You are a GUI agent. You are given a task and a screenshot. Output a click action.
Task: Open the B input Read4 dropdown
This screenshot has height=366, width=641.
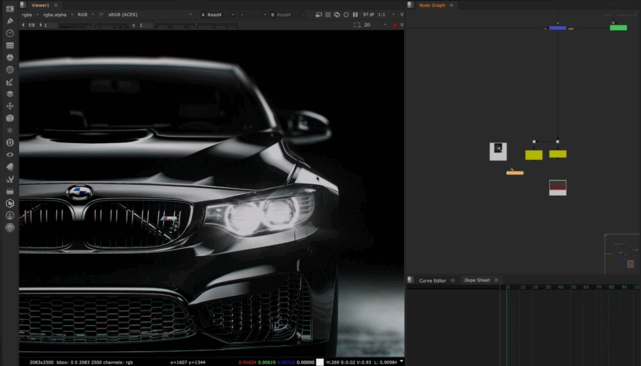pyautogui.click(x=287, y=15)
